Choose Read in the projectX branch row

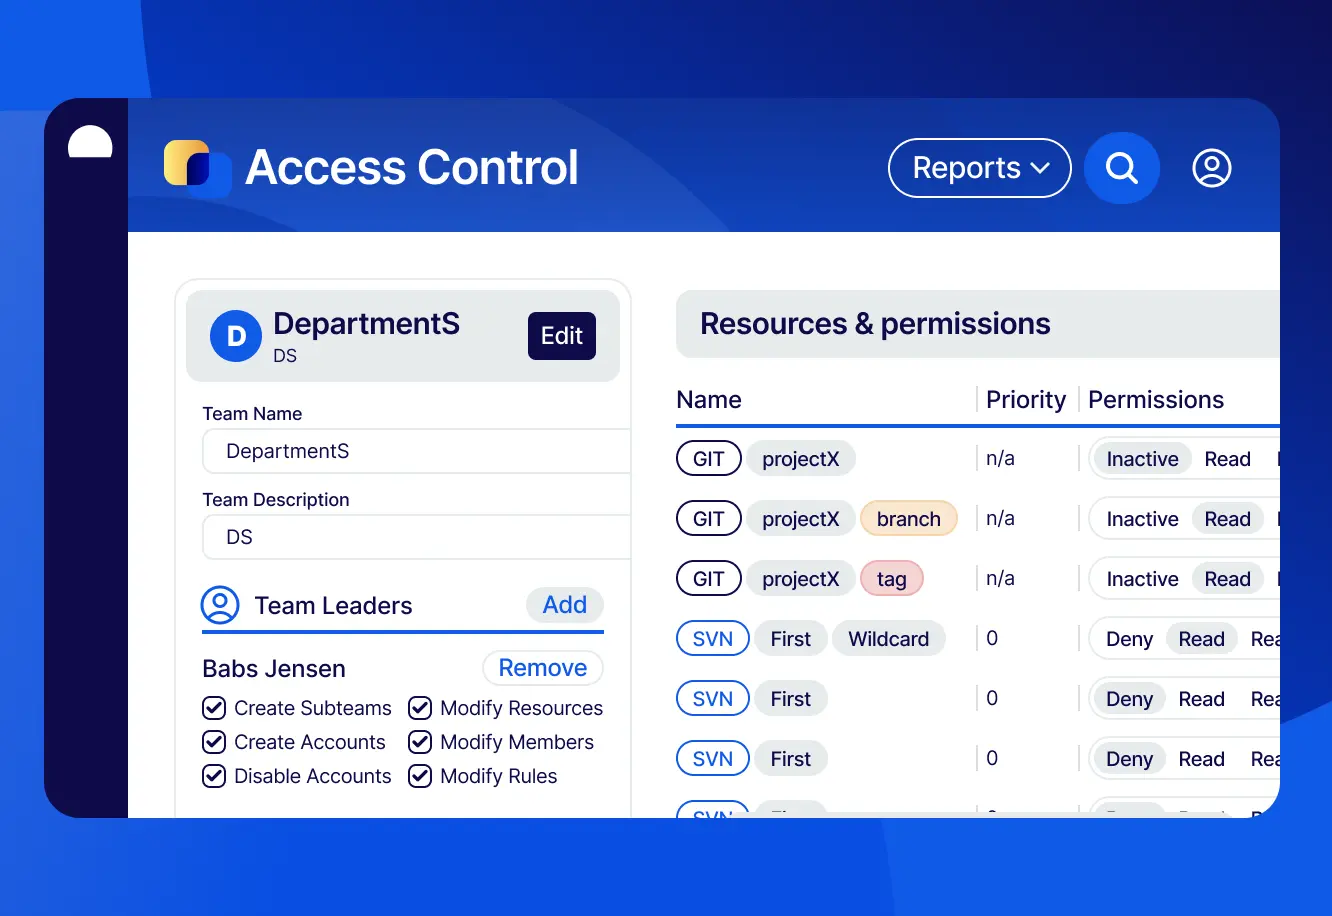(x=1228, y=519)
